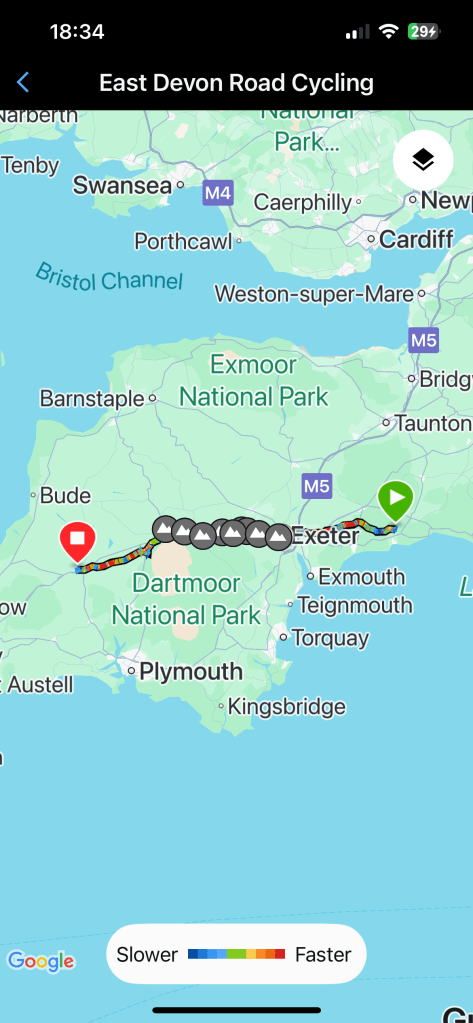Screen dimensions: 473x1023
Task: Open the map layers button
Action: tap(423, 160)
